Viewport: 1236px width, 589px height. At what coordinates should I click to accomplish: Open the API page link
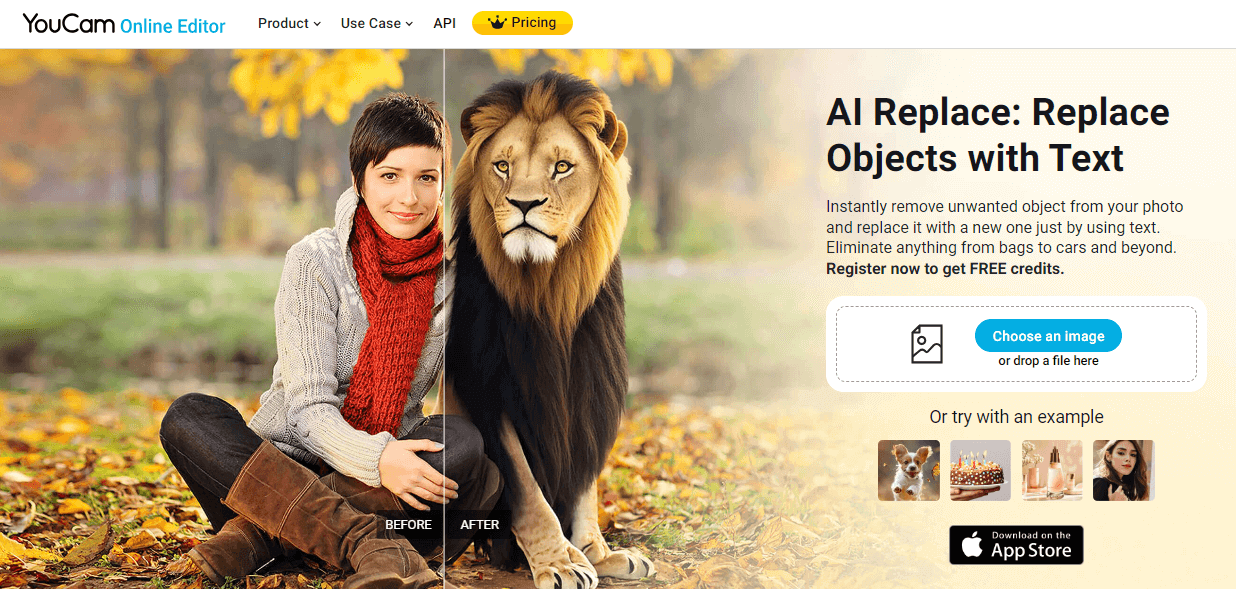coord(444,23)
